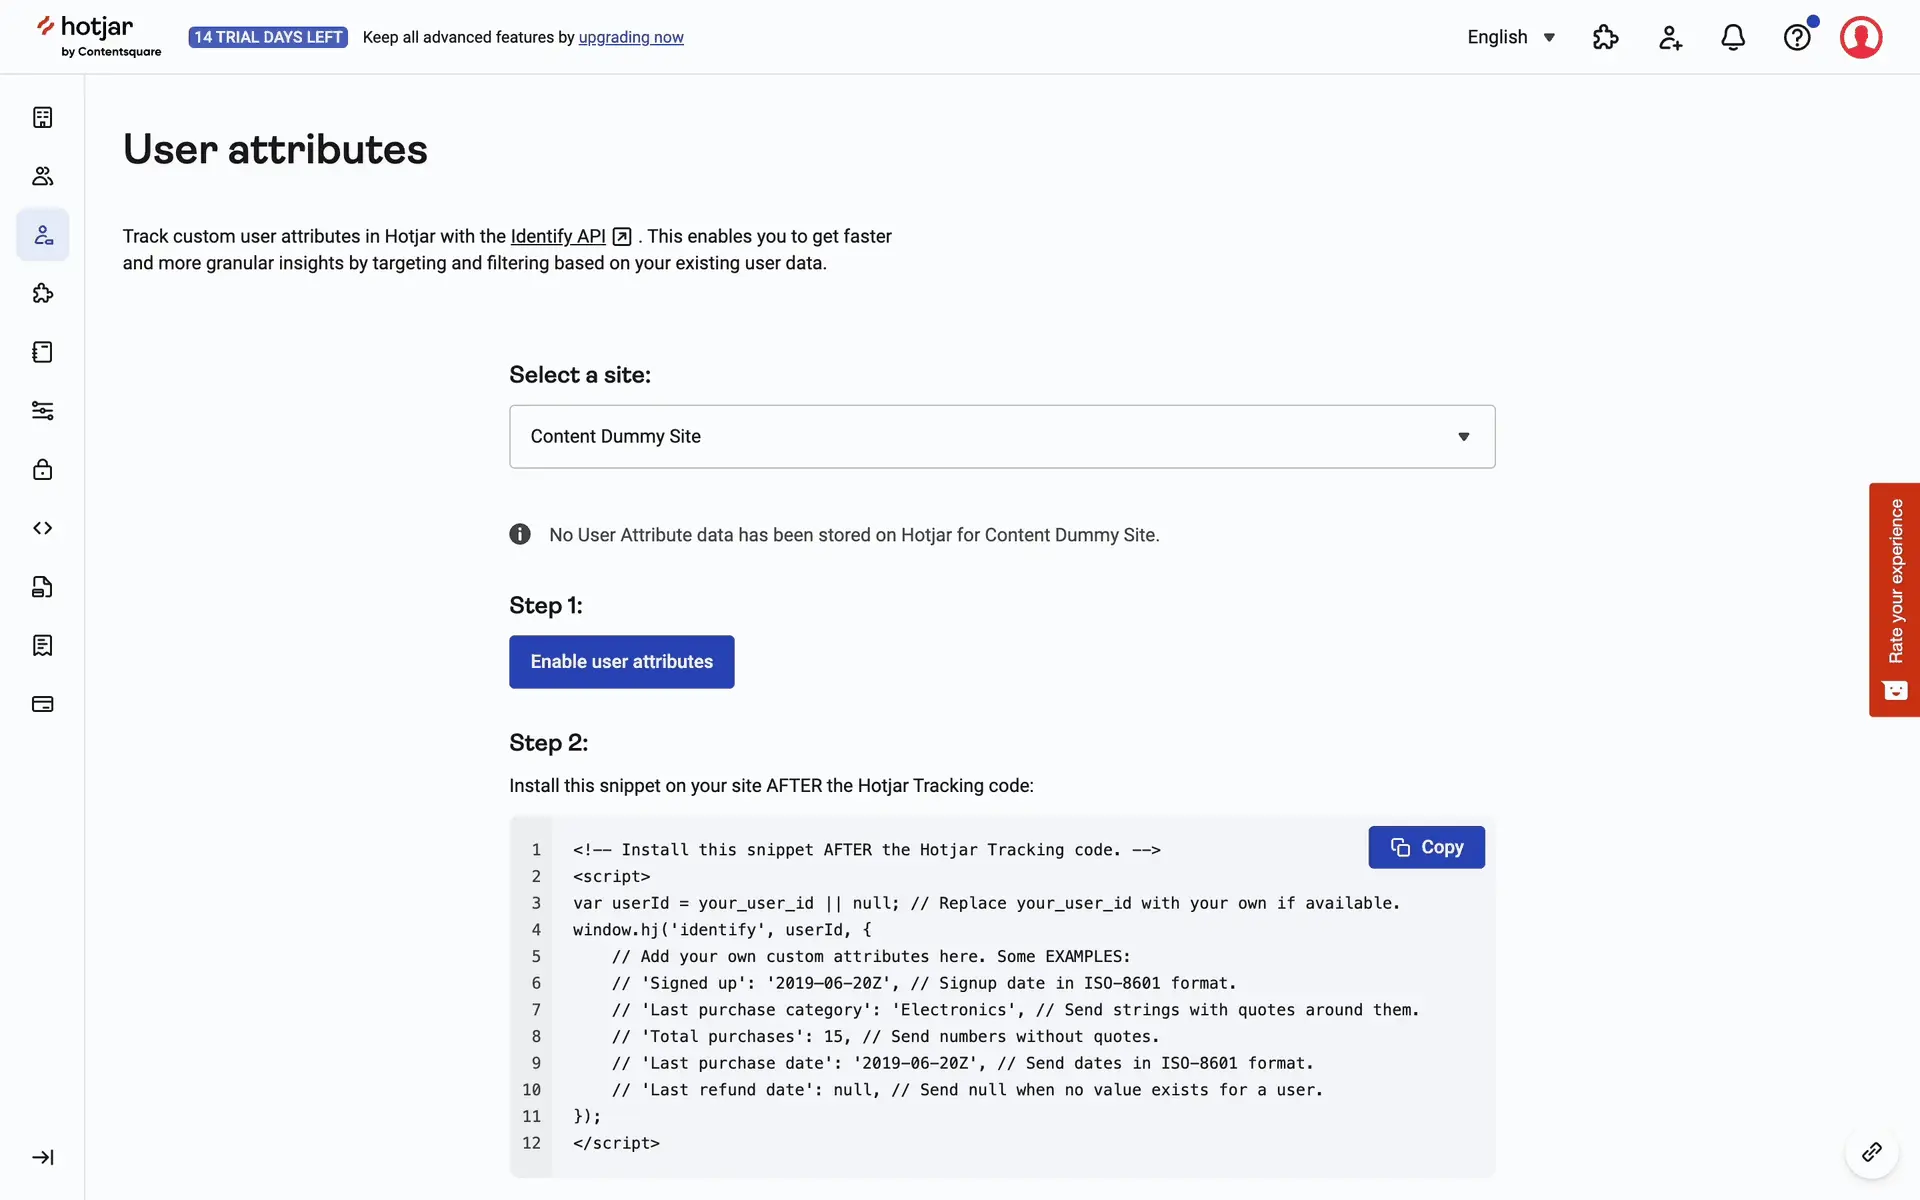Open the billing card icon in sidebar

click(x=42, y=704)
